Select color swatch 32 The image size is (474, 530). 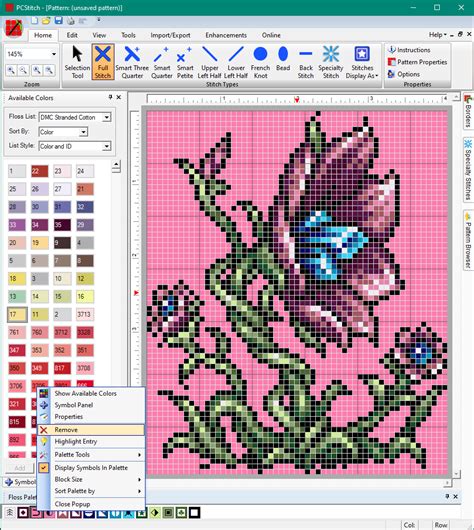click(85, 207)
